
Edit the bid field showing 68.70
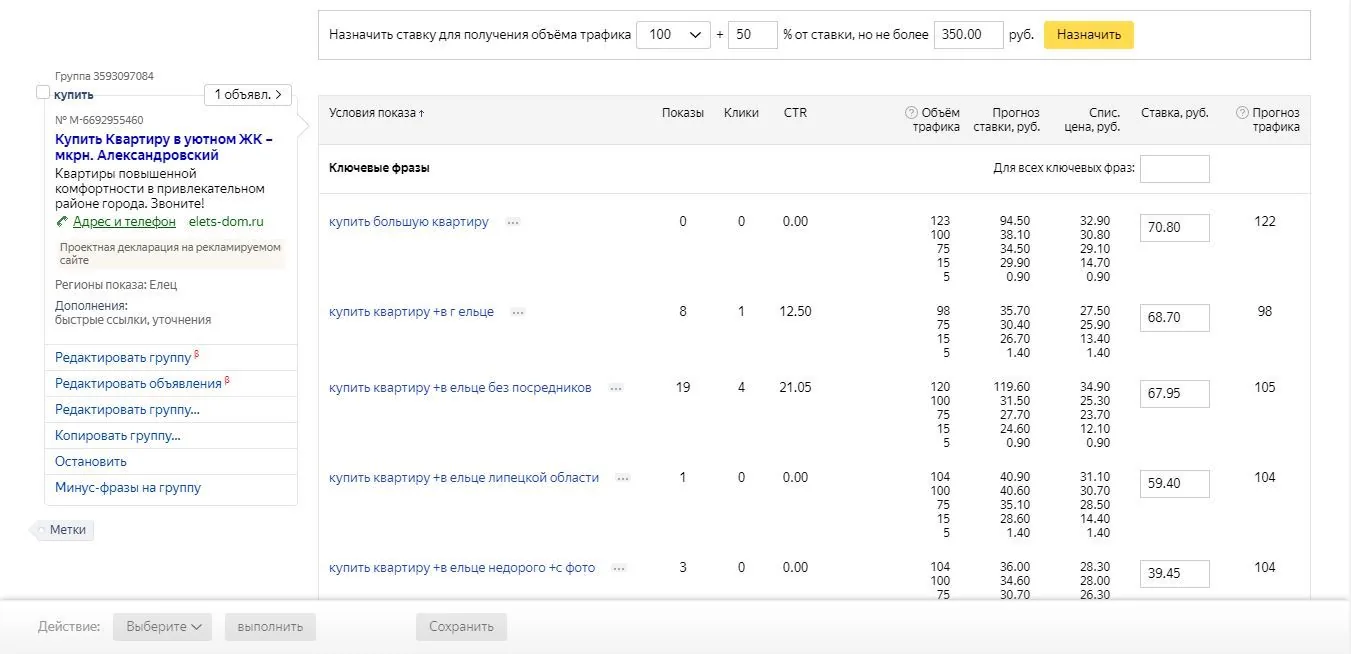coord(1174,317)
